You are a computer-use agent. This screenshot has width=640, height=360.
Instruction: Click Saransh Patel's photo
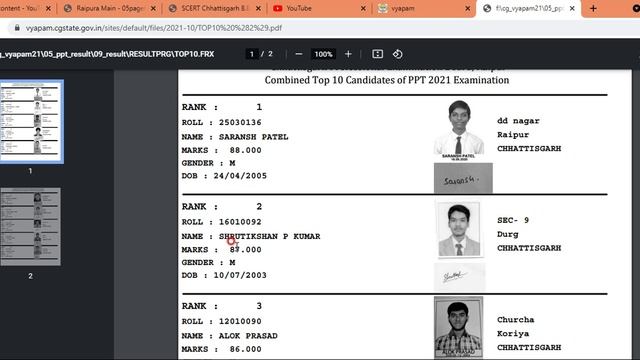pos(459,130)
